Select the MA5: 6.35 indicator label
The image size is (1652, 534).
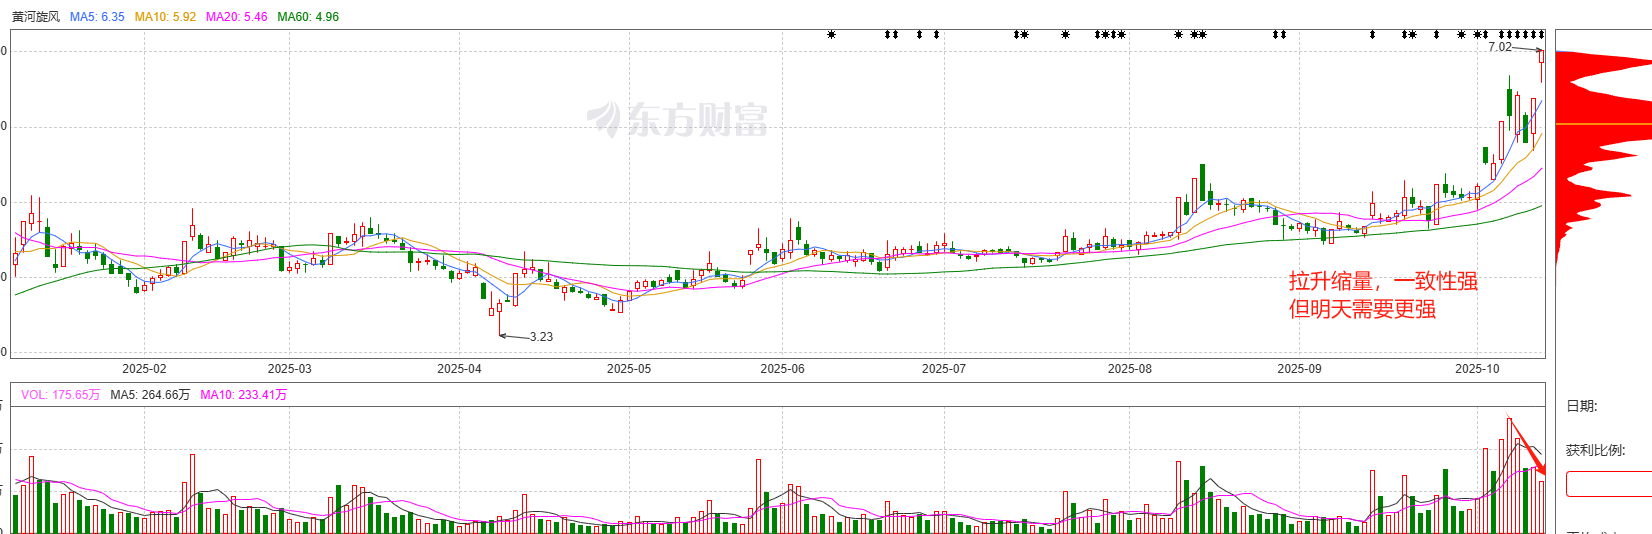click(97, 17)
